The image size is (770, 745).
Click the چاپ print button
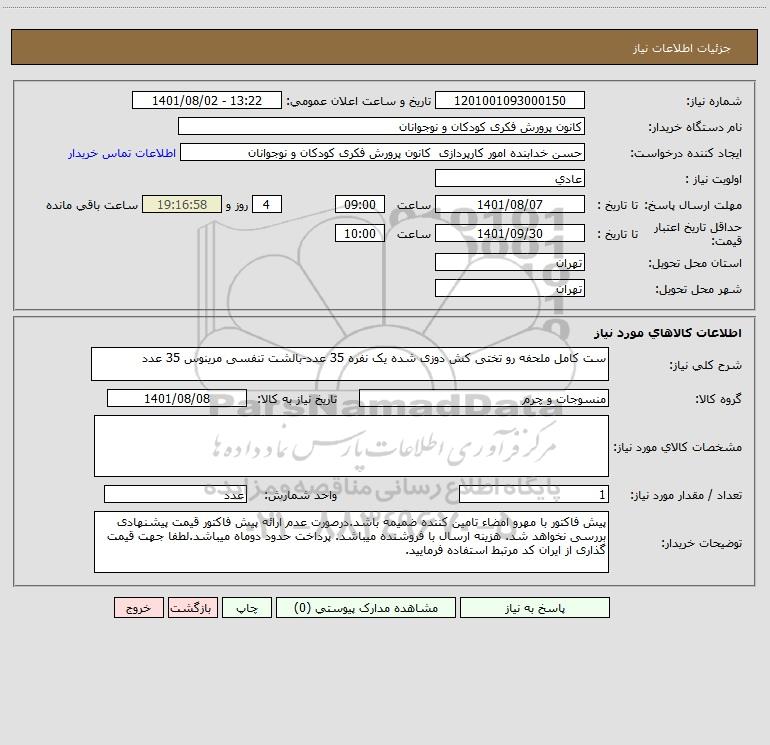(x=247, y=607)
